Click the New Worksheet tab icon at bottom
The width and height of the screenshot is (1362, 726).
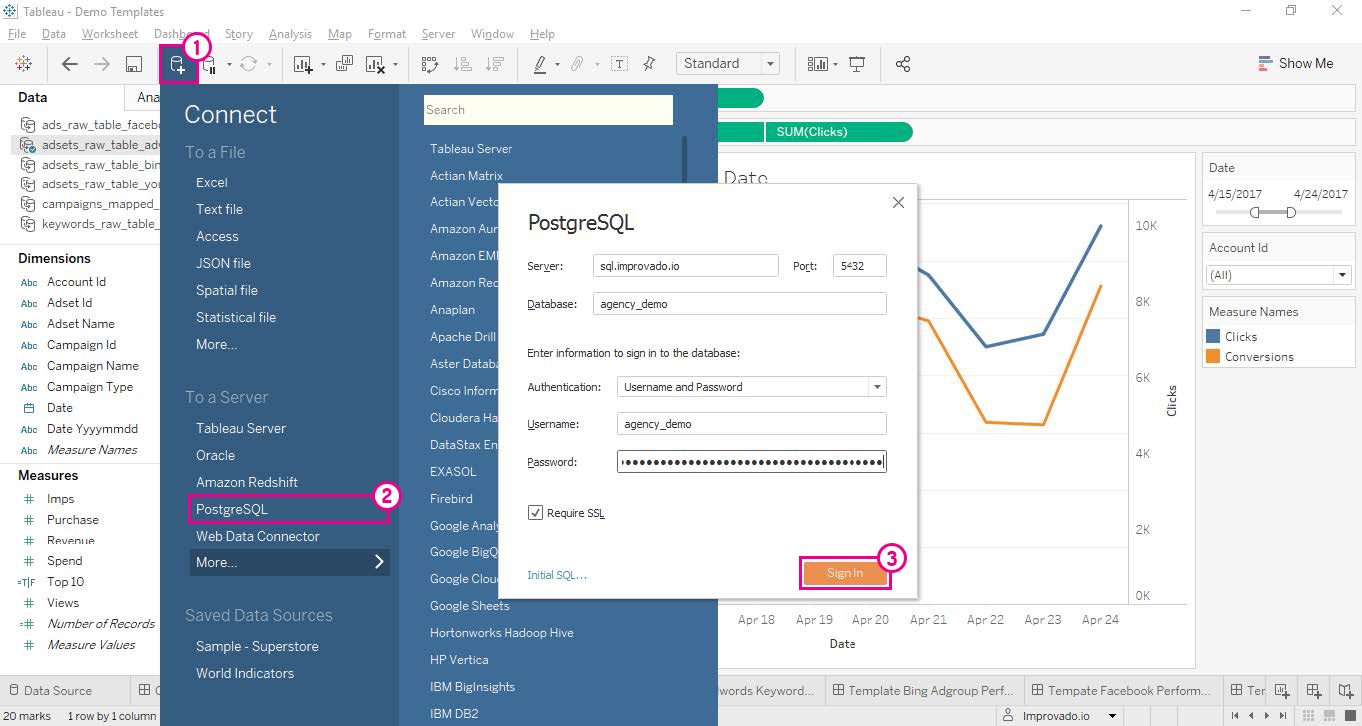click(x=1283, y=690)
